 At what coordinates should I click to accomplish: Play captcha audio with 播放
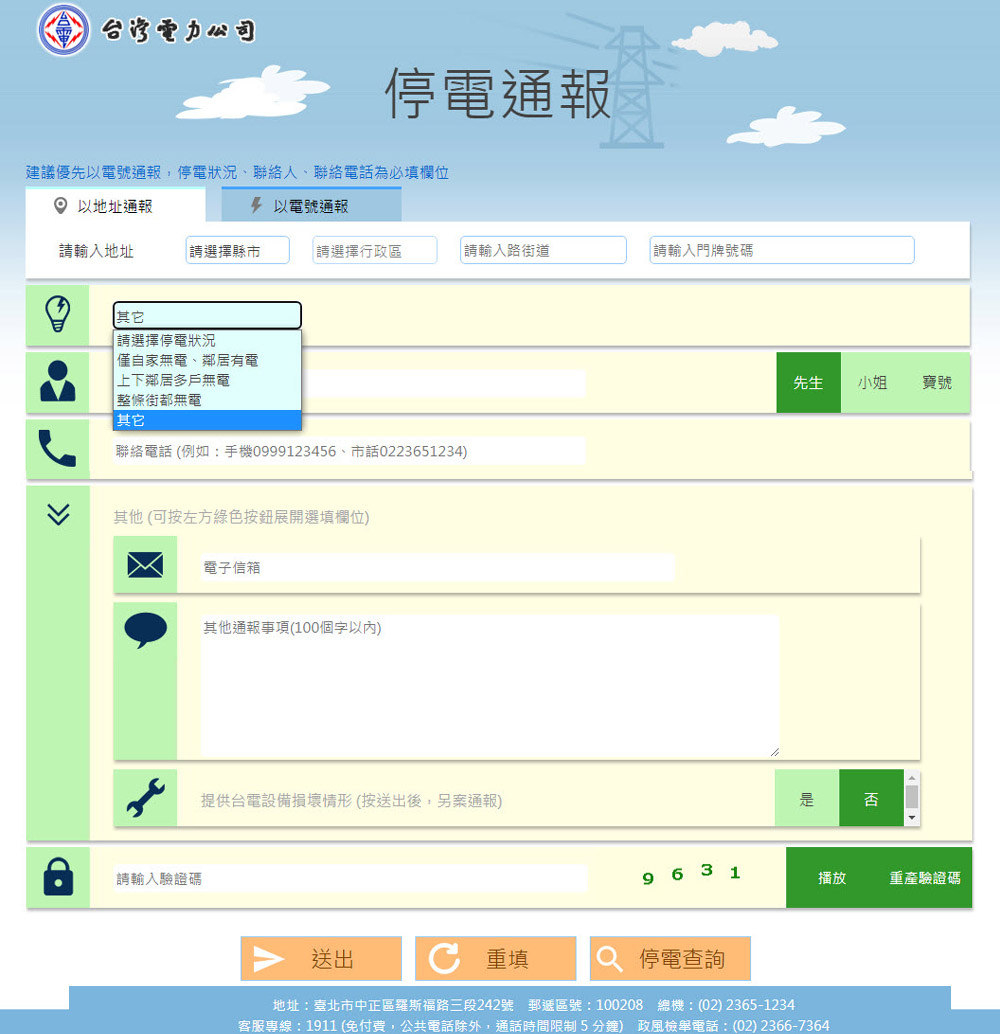click(x=831, y=878)
